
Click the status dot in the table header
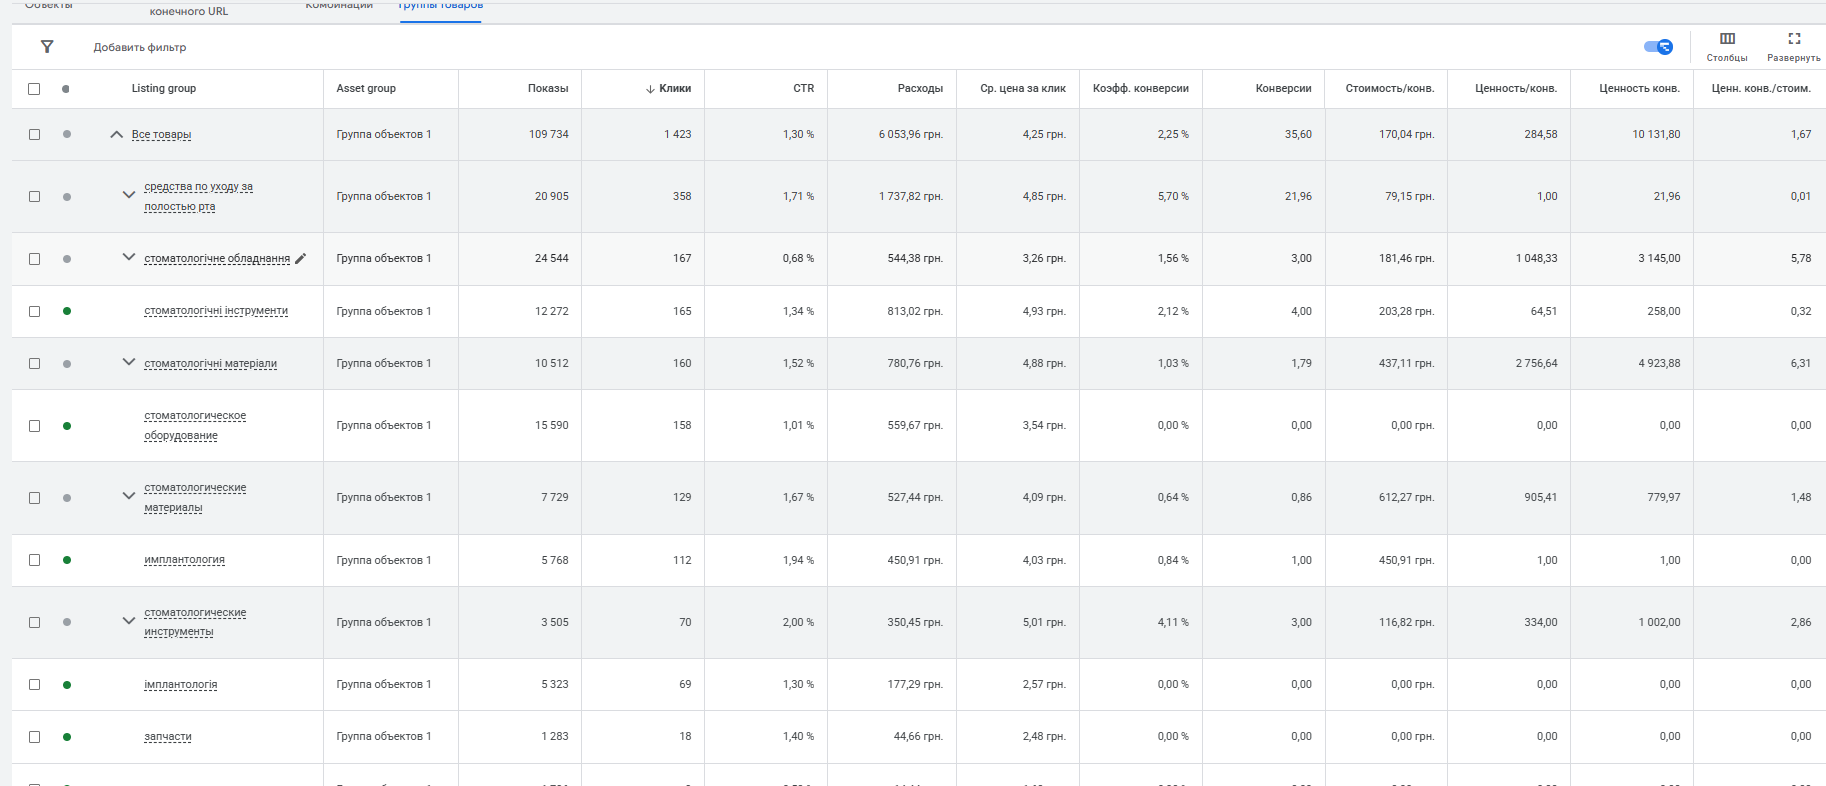tap(66, 89)
